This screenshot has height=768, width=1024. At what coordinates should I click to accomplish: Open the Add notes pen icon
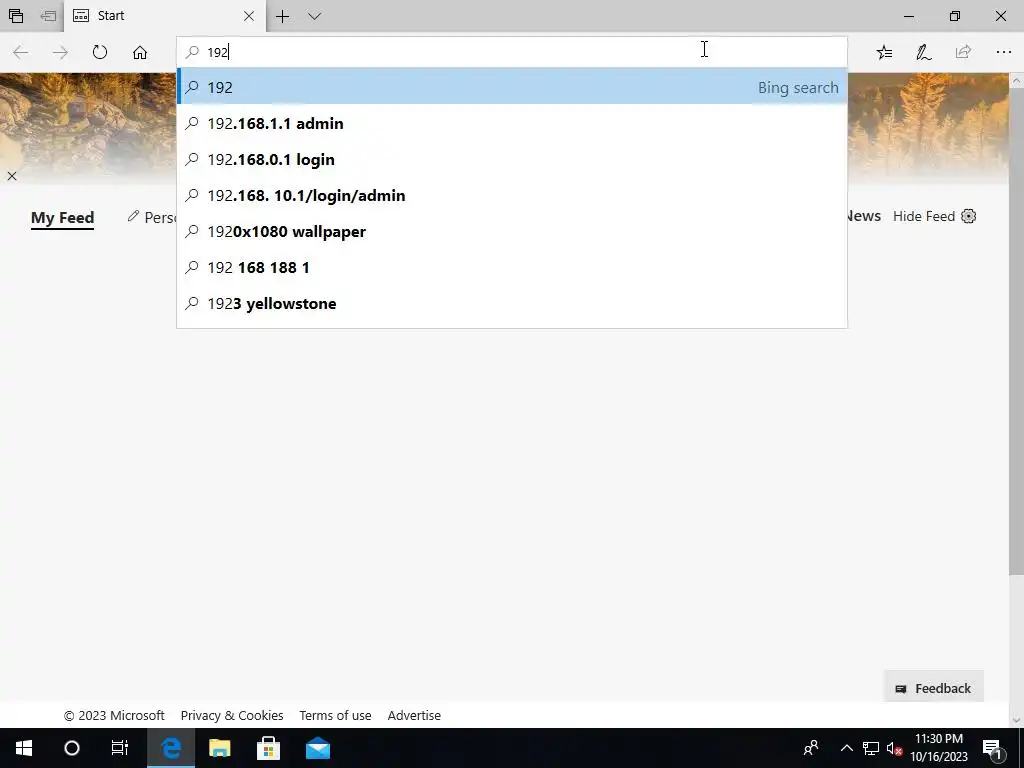tap(923, 52)
